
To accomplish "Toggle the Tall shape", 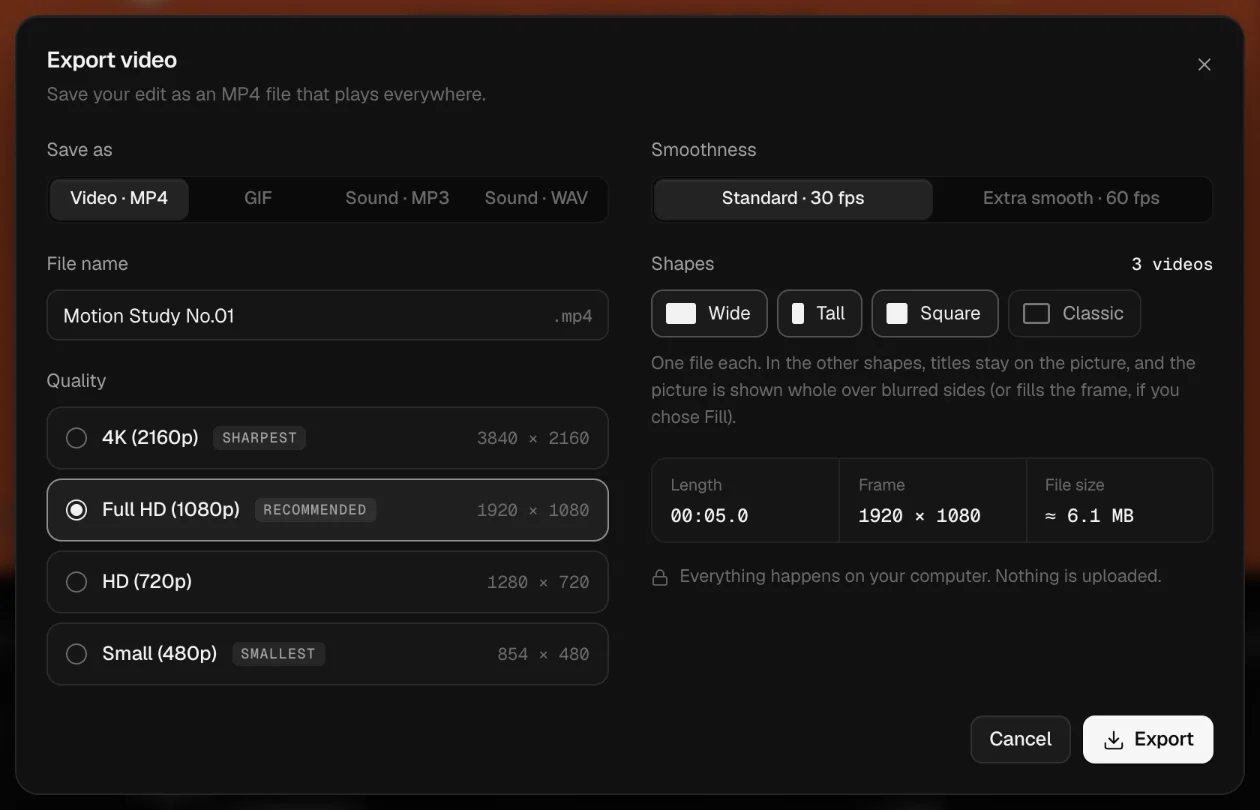I will [x=819, y=313].
